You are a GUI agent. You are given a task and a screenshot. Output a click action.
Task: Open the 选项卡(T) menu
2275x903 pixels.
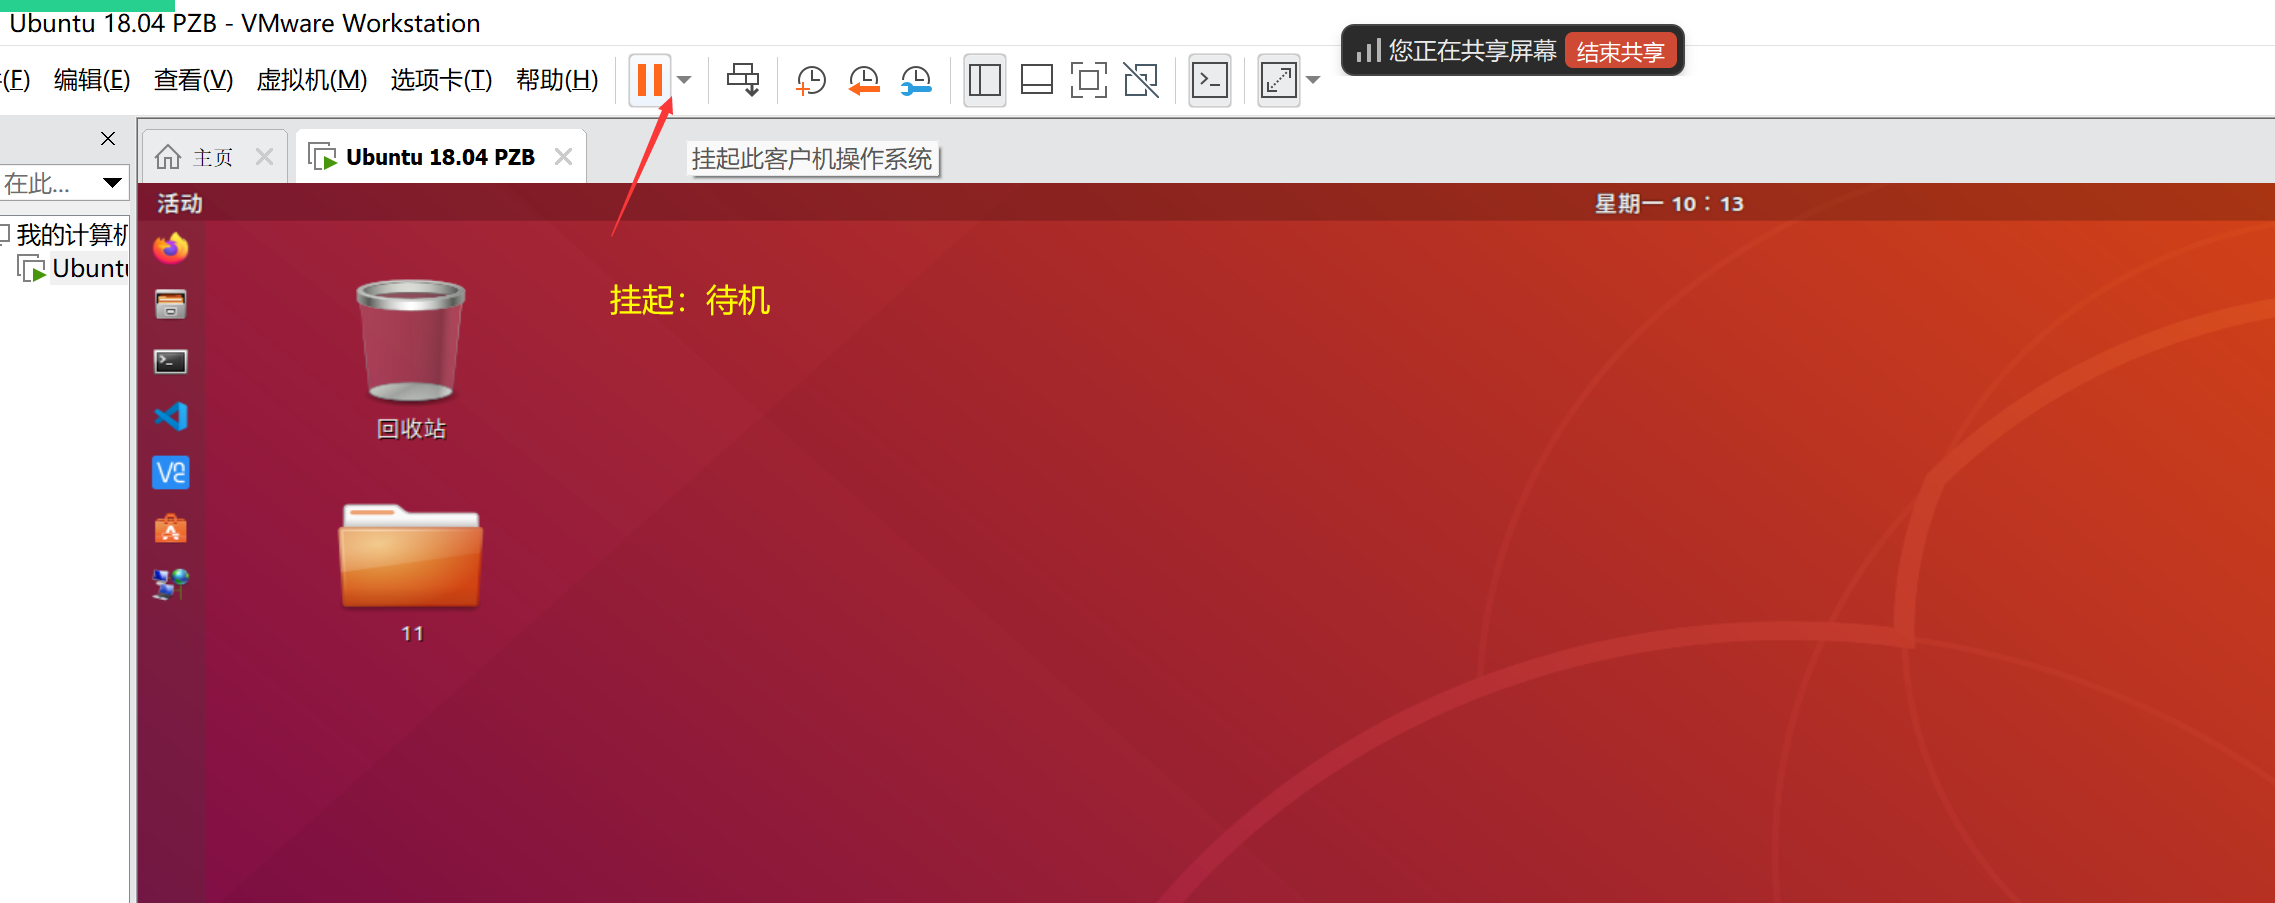point(442,80)
